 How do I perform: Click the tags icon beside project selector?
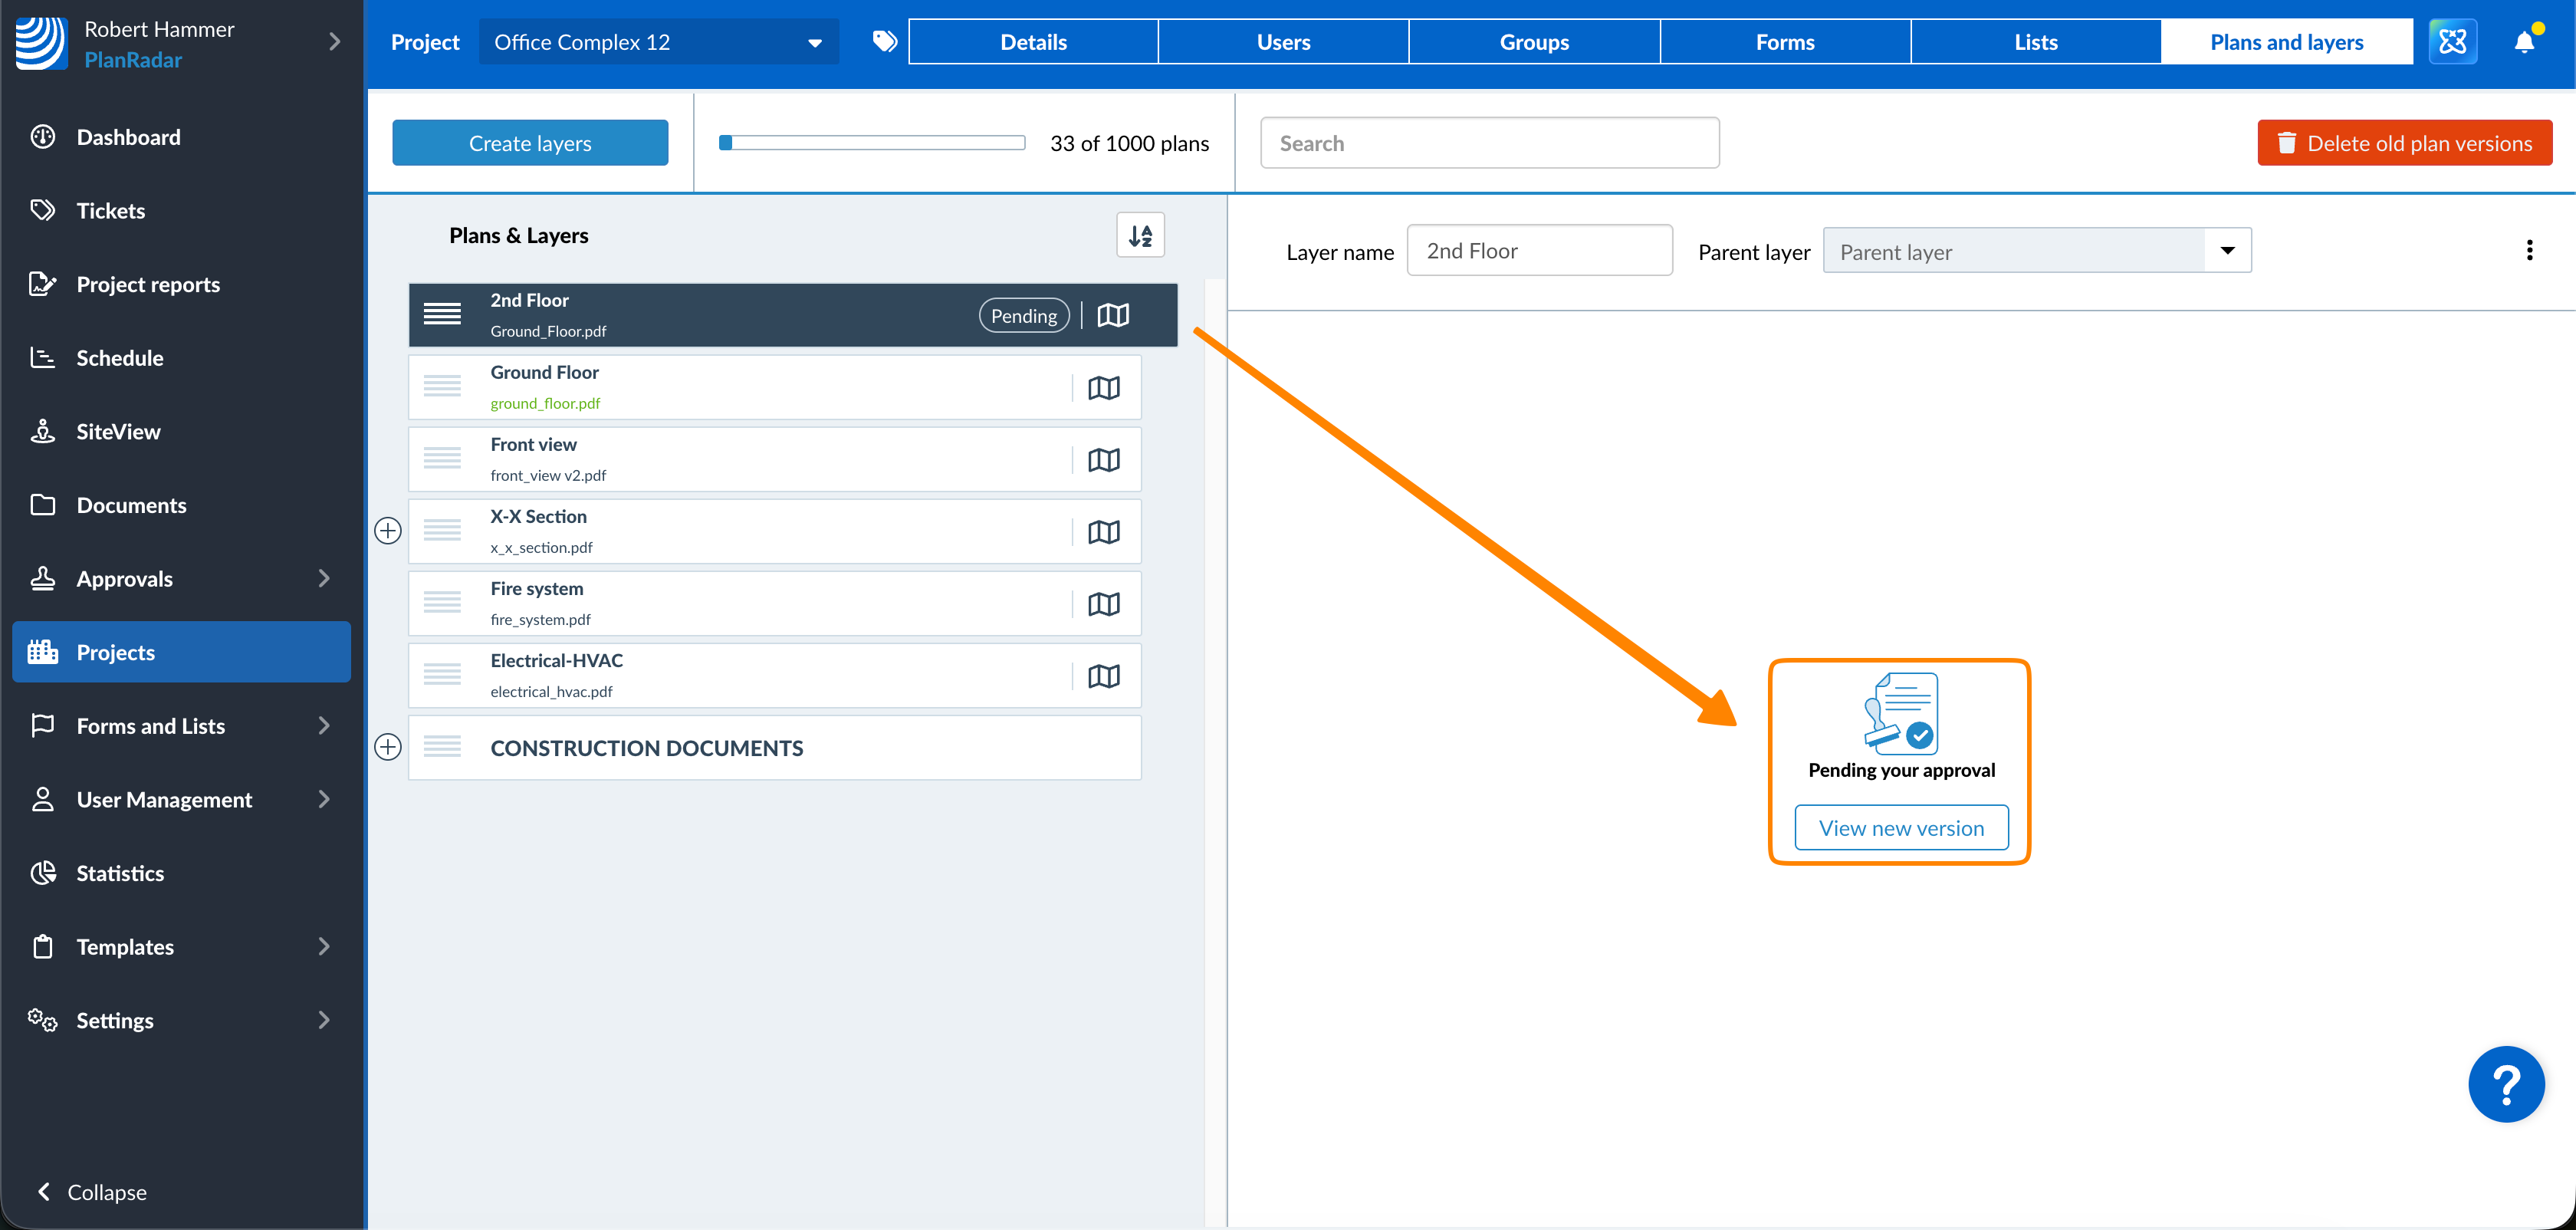(x=884, y=42)
